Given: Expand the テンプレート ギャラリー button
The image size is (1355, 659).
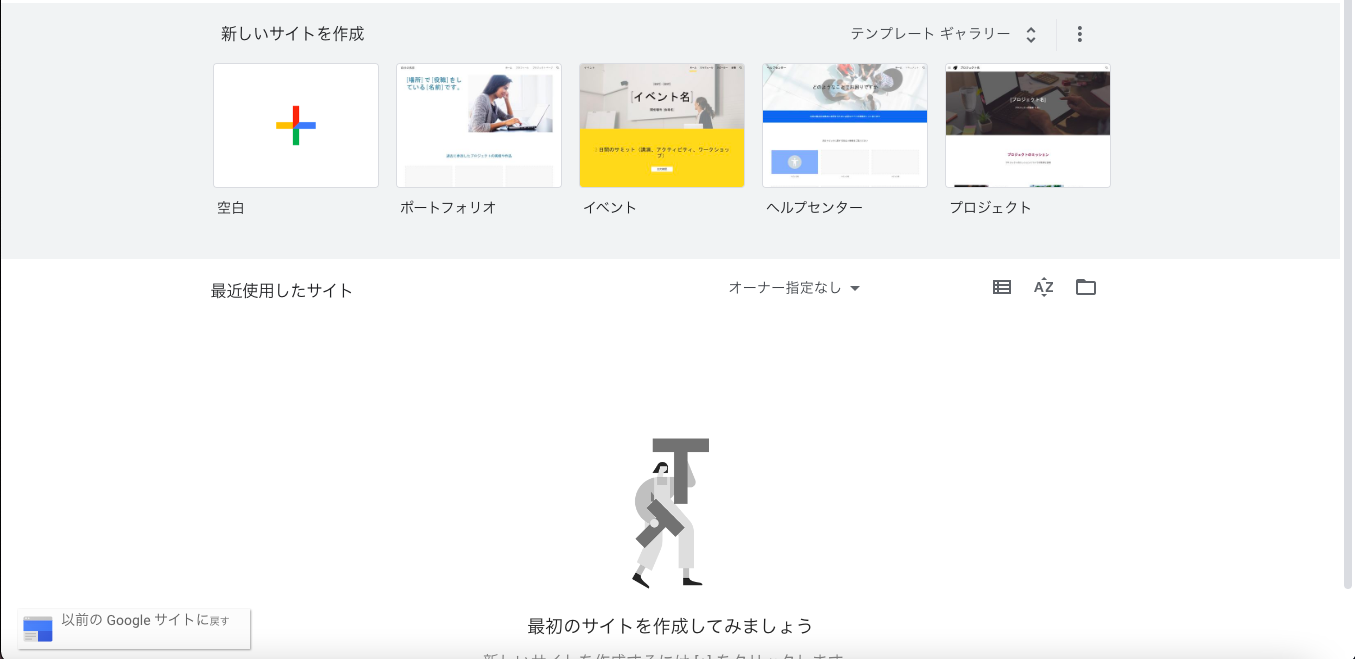Looking at the screenshot, I should [x=944, y=34].
